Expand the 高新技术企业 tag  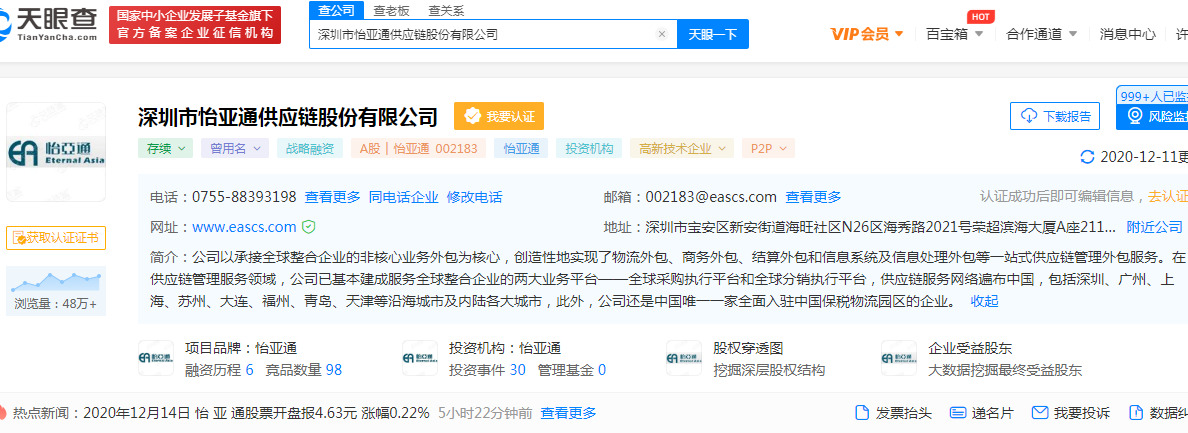click(682, 148)
